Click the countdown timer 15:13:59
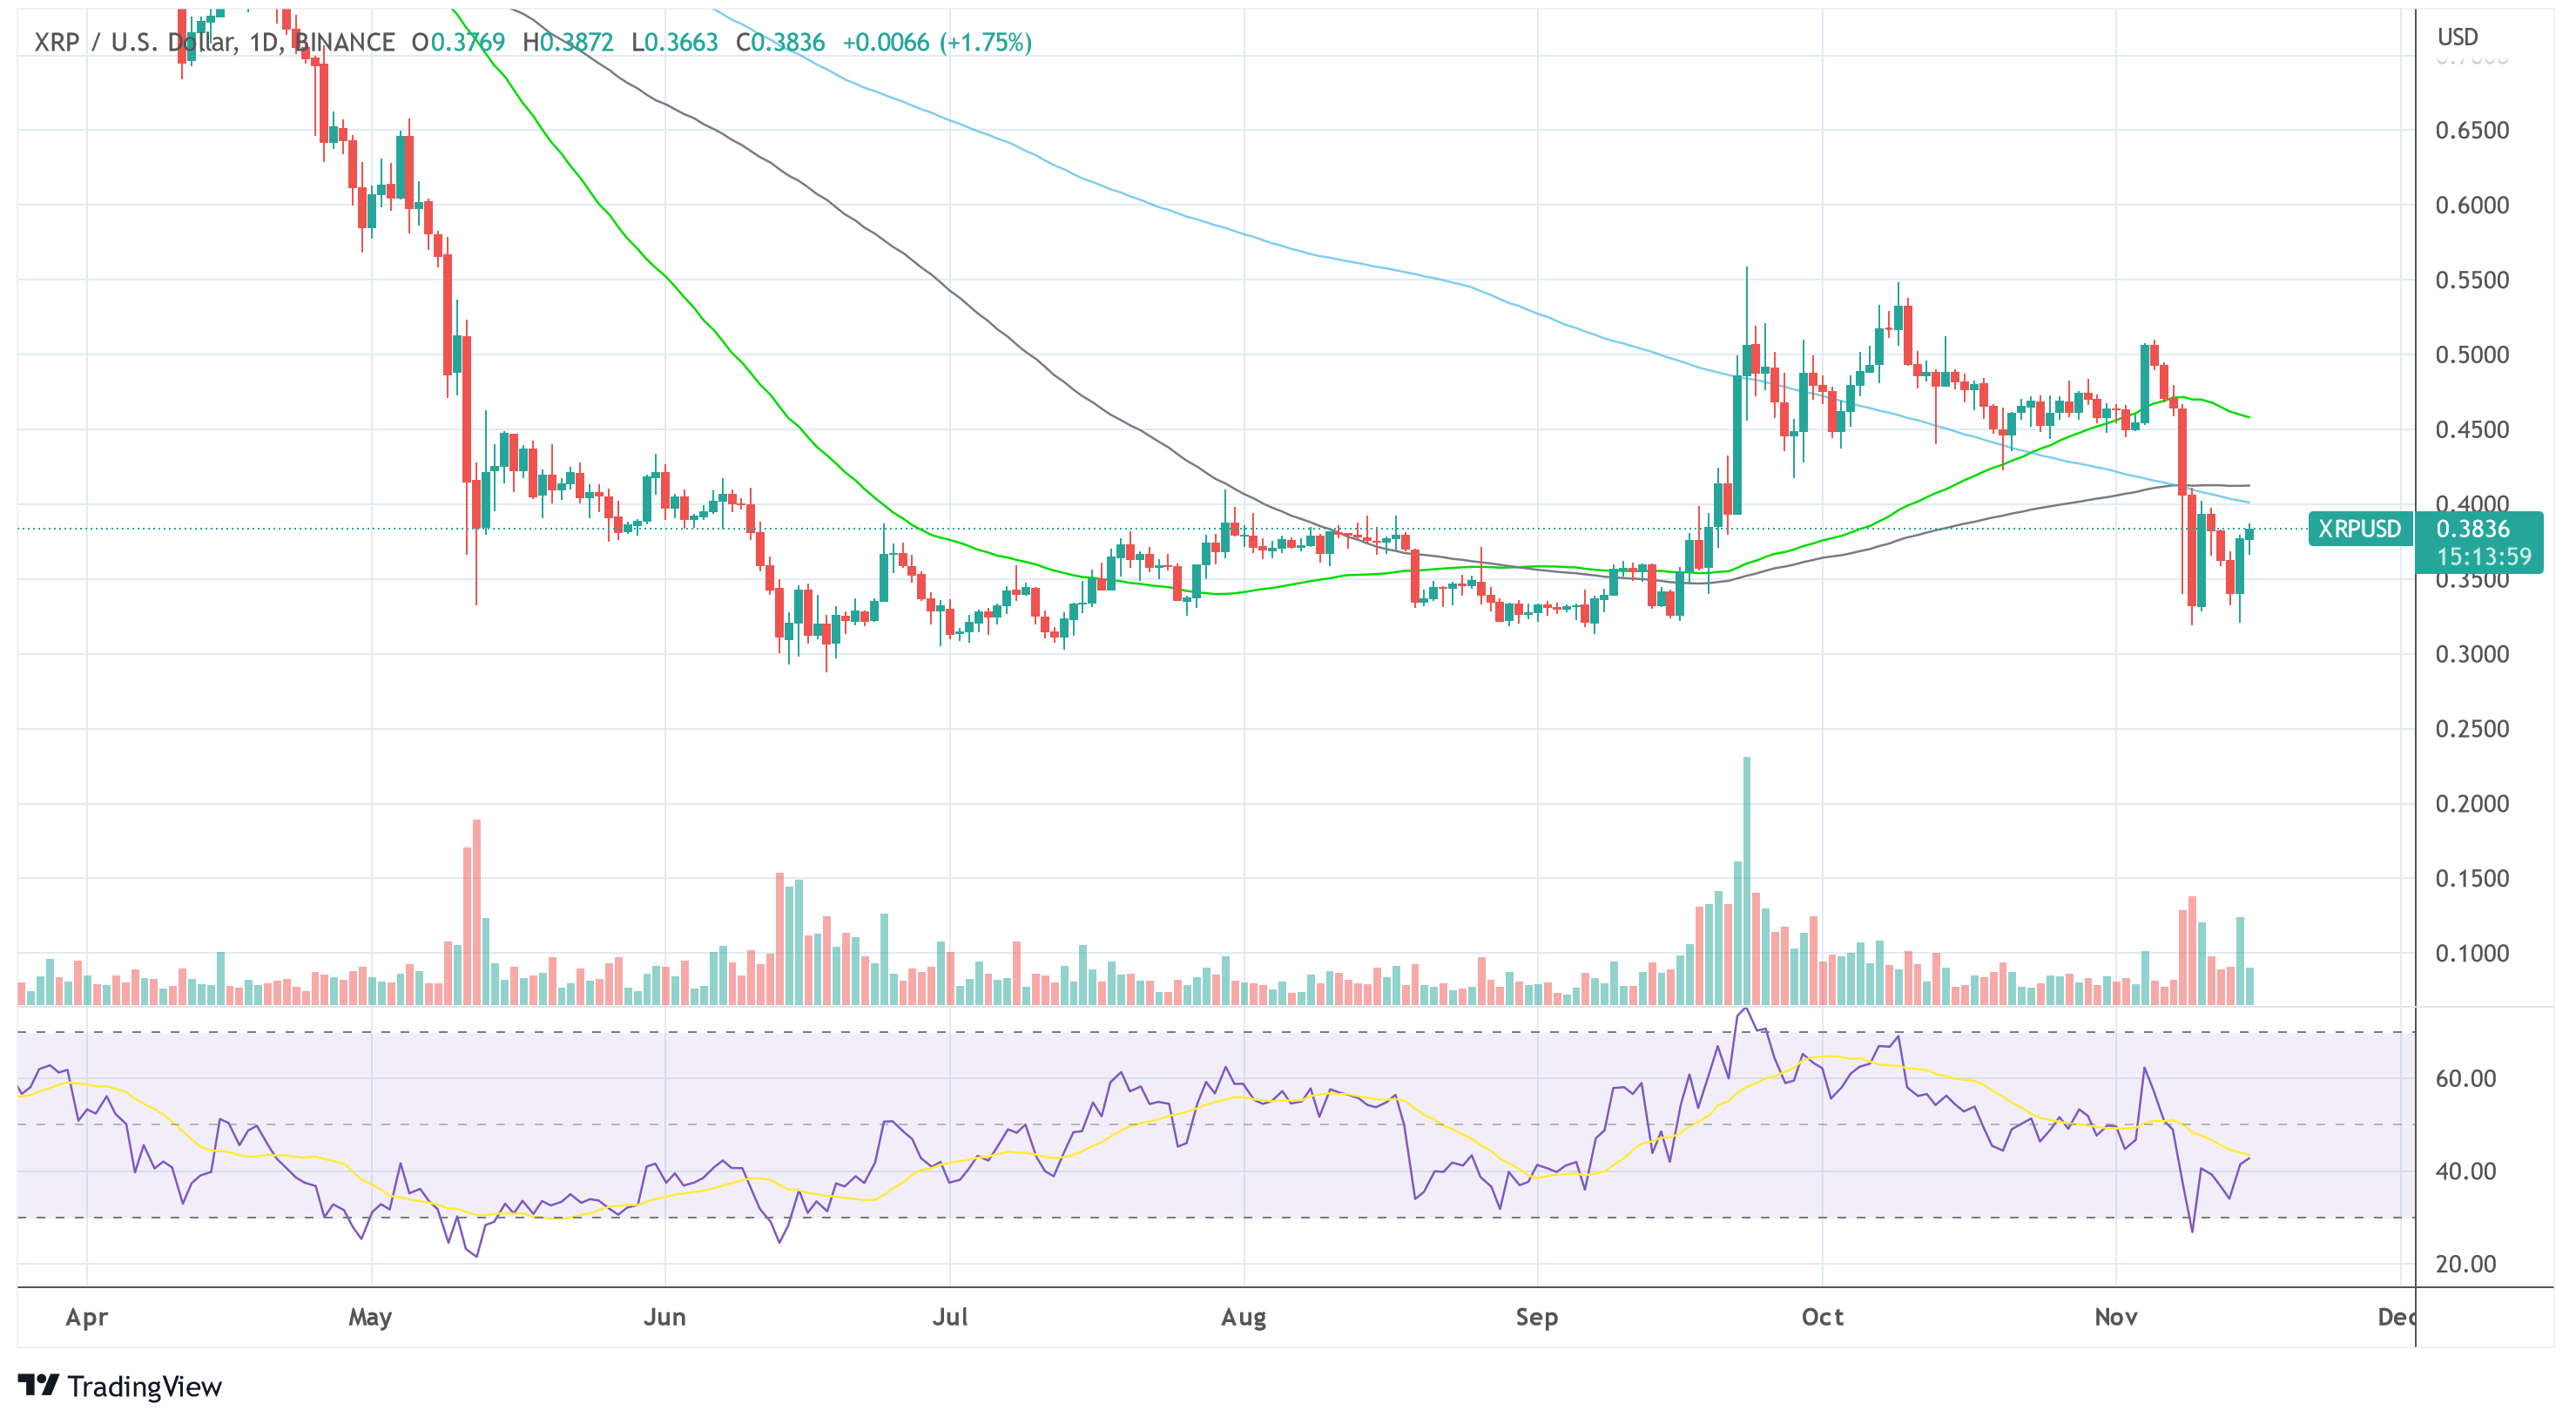 click(x=2484, y=557)
